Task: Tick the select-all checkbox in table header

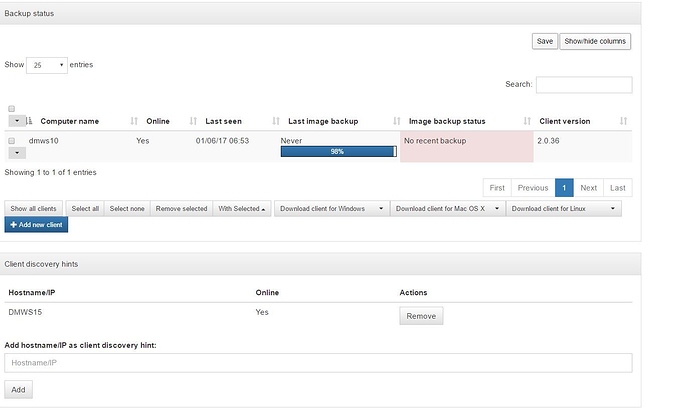Action: (x=12, y=108)
